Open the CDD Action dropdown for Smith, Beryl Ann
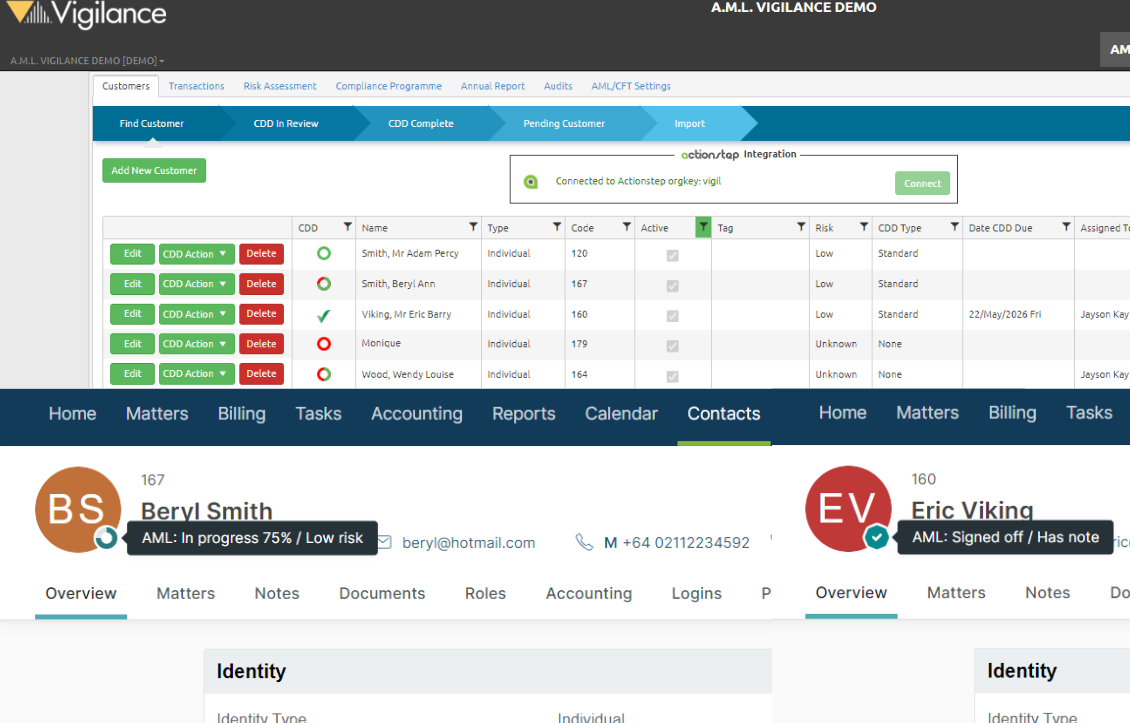Image resolution: width=1130 pixels, height=723 pixels. (x=196, y=283)
